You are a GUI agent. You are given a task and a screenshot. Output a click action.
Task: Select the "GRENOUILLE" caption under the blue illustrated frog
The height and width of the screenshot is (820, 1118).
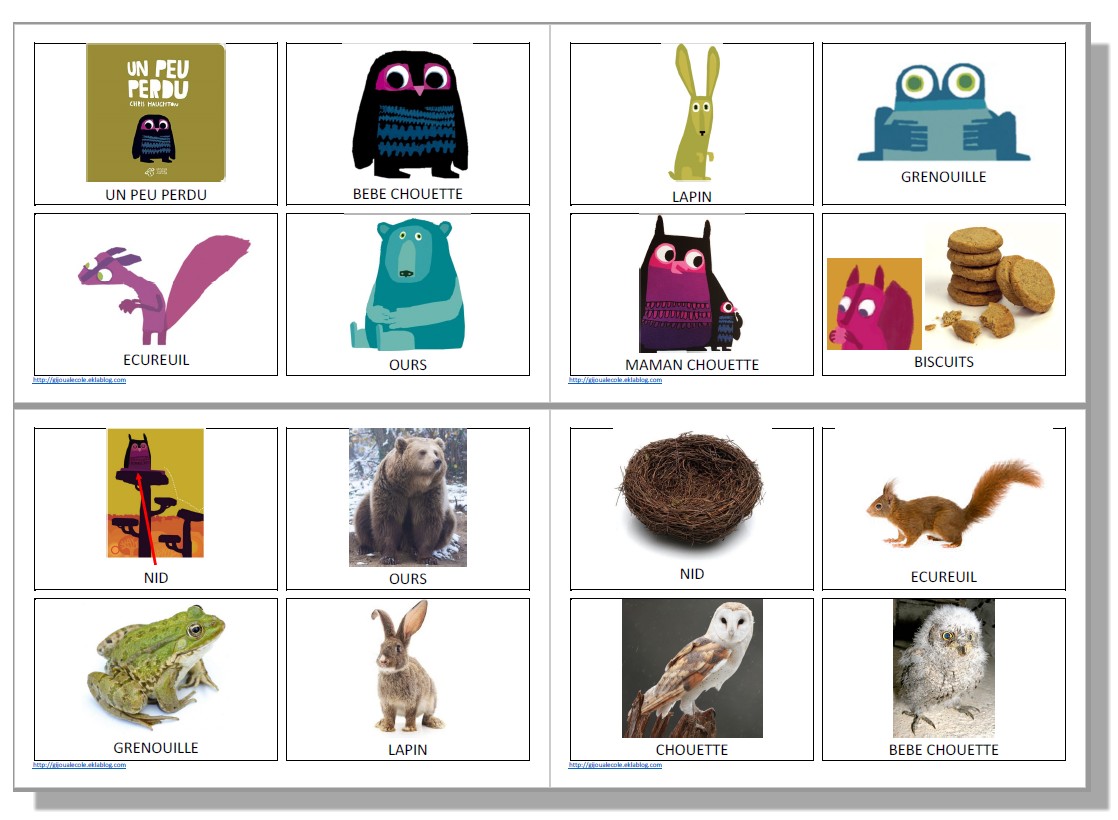tap(943, 177)
